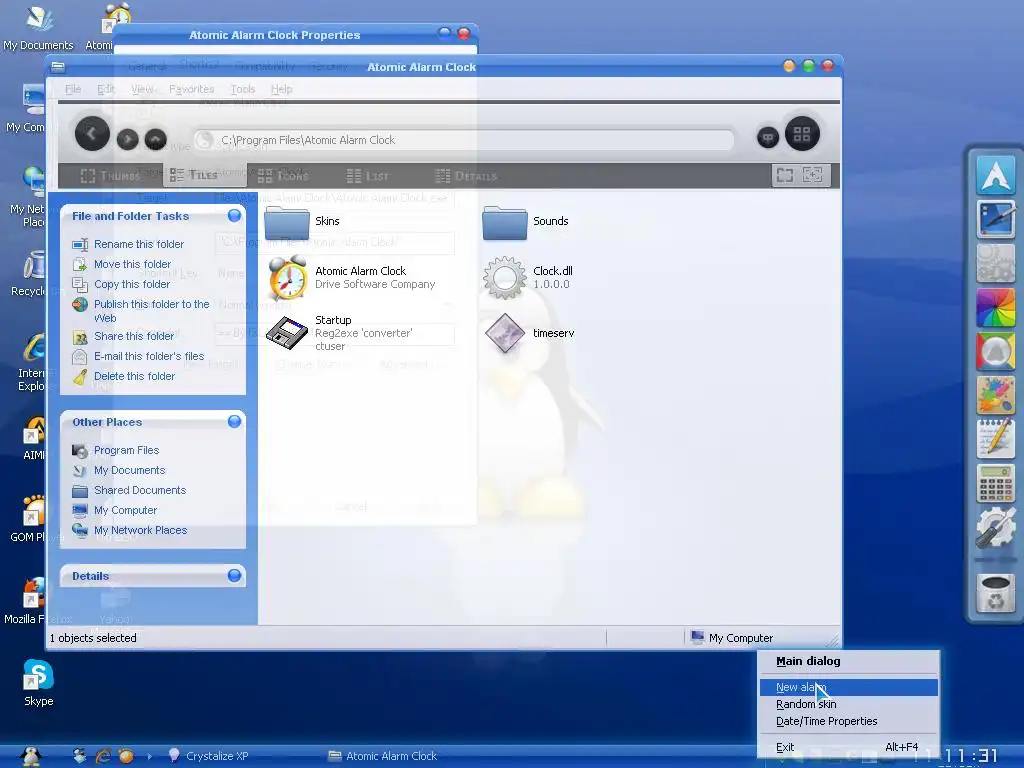
Task: Click Move this folder
Action: [133, 264]
